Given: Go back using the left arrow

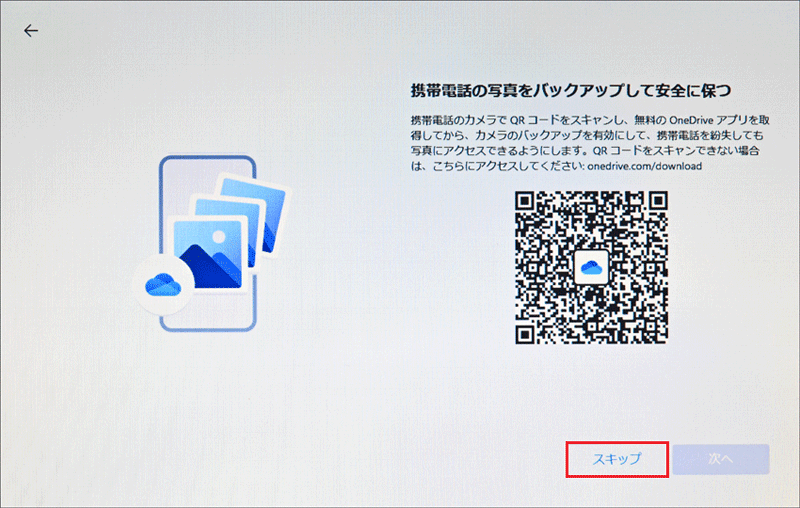Looking at the screenshot, I should 31,31.
